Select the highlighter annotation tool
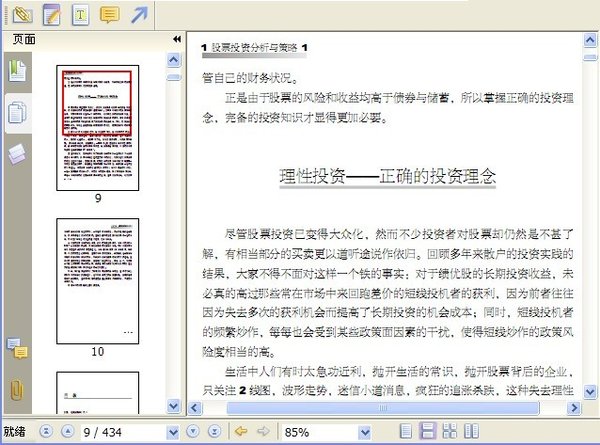This screenshot has width=600, height=445. pos(23,15)
